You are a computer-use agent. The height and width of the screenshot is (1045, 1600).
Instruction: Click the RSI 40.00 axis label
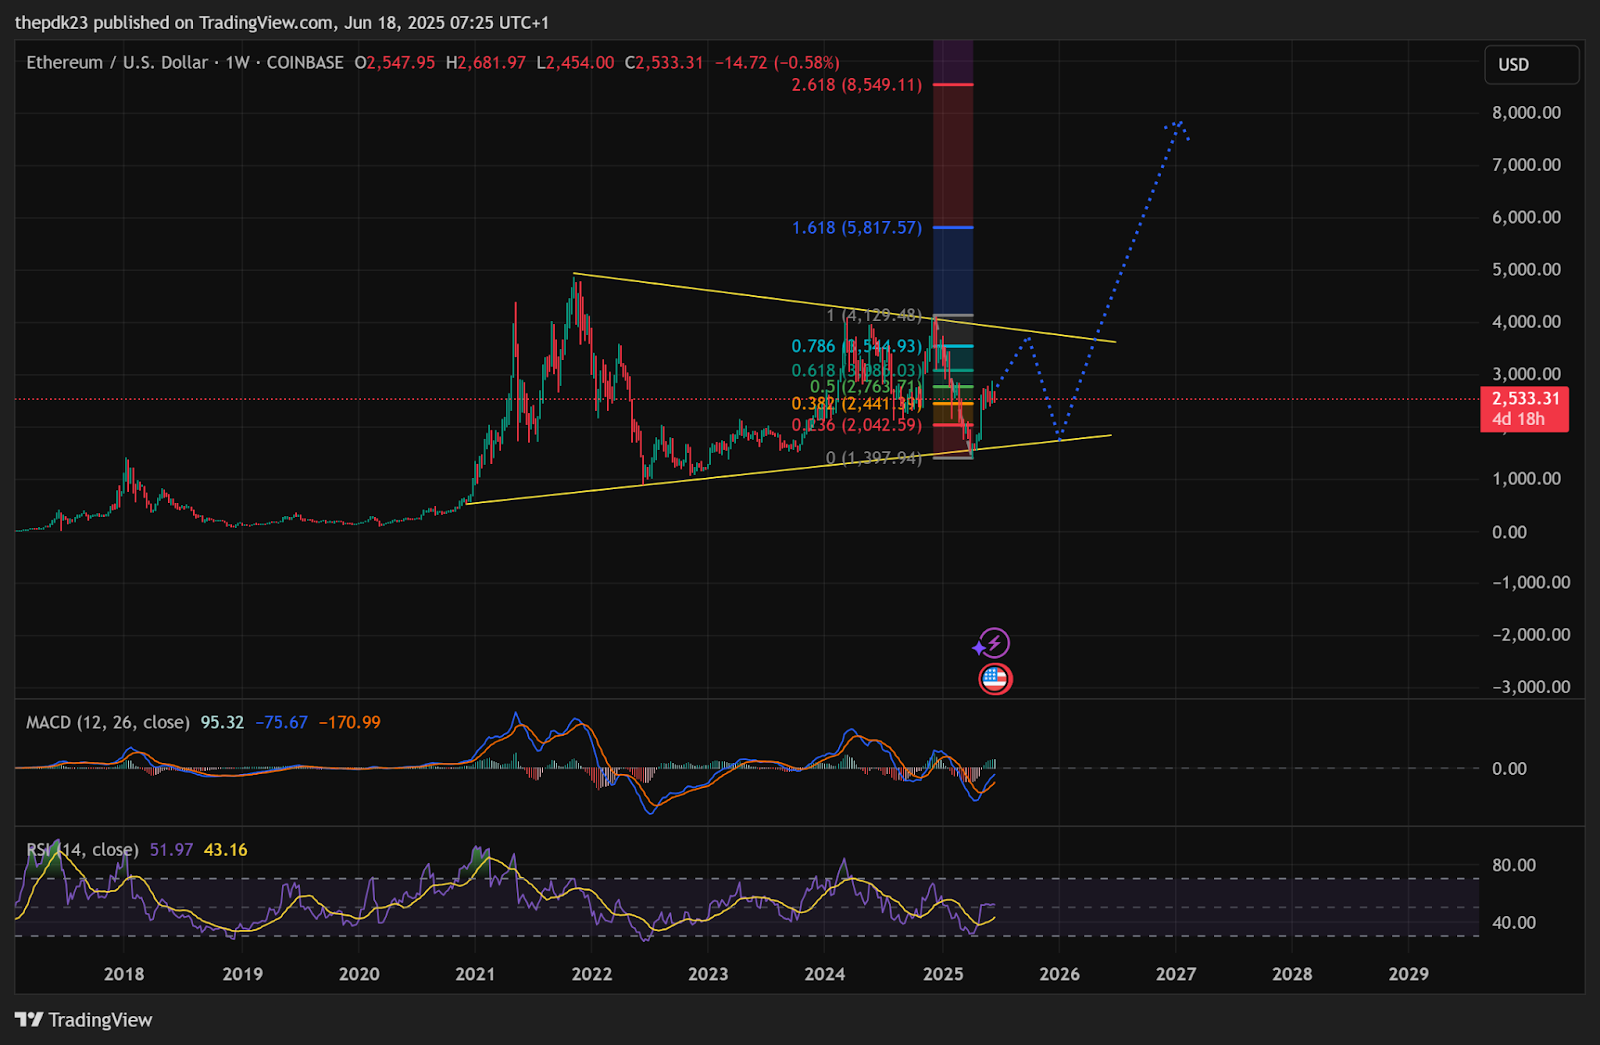[x=1514, y=923]
